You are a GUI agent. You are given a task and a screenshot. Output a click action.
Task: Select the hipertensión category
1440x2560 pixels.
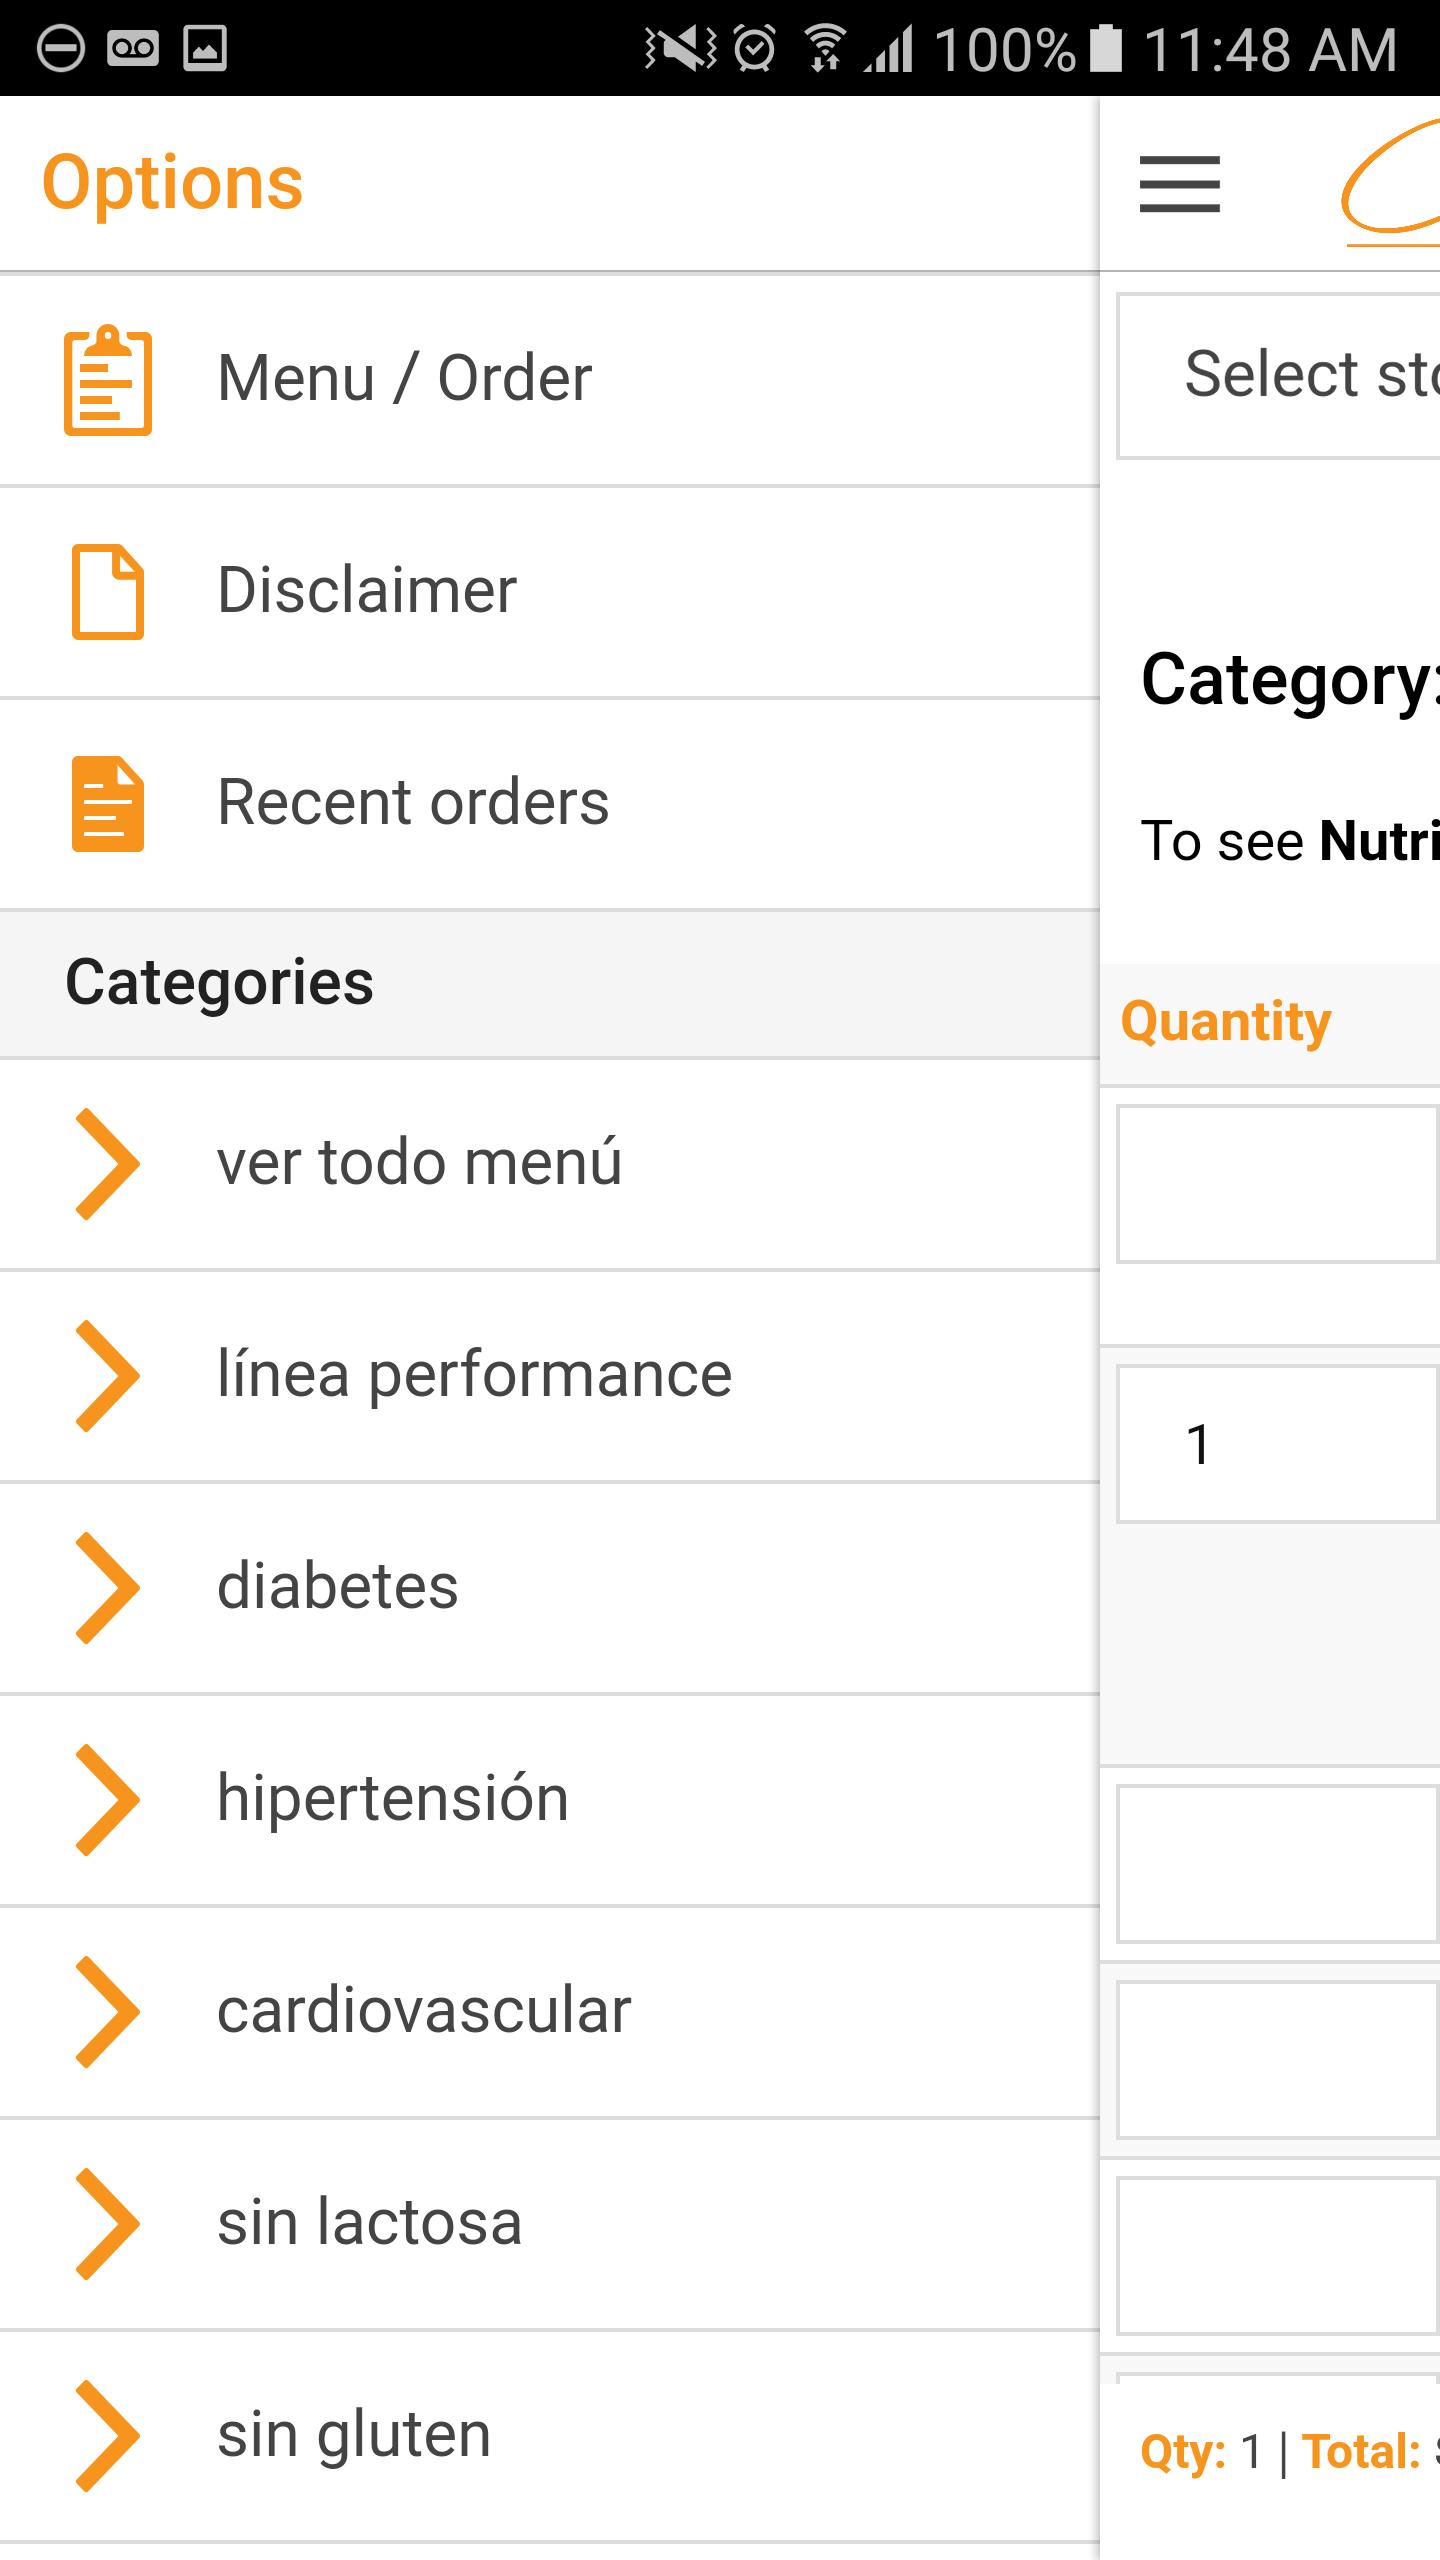[393, 1799]
